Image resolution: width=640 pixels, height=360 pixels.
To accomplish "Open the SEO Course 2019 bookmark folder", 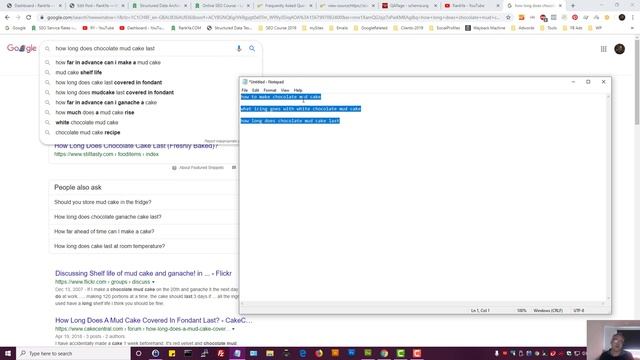I will [x=277, y=28].
